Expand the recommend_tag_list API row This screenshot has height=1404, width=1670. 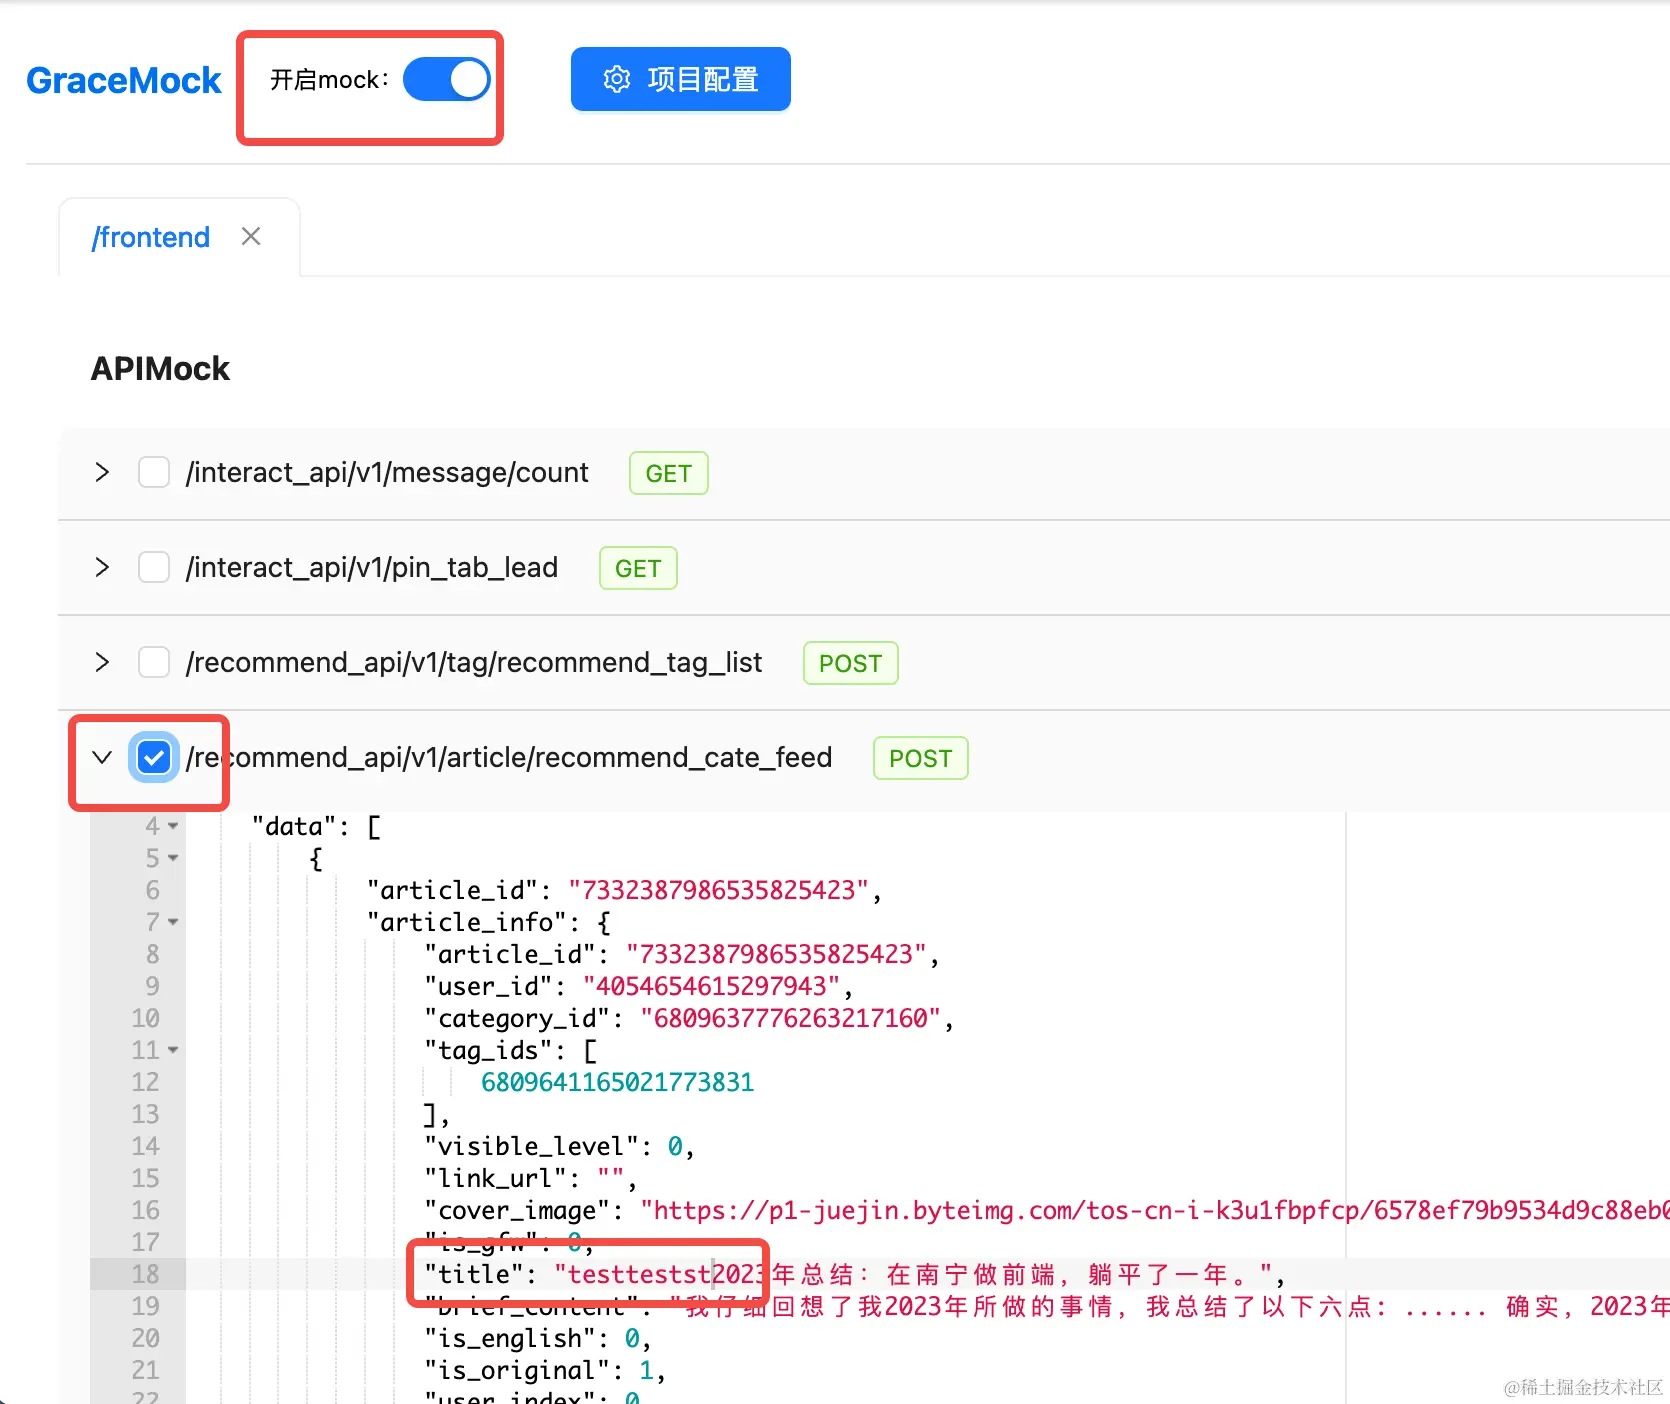pyautogui.click(x=102, y=662)
